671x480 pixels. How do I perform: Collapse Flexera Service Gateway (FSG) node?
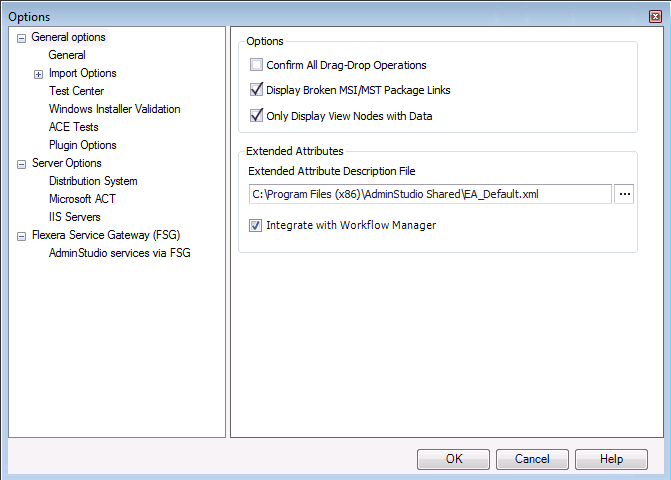21,236
